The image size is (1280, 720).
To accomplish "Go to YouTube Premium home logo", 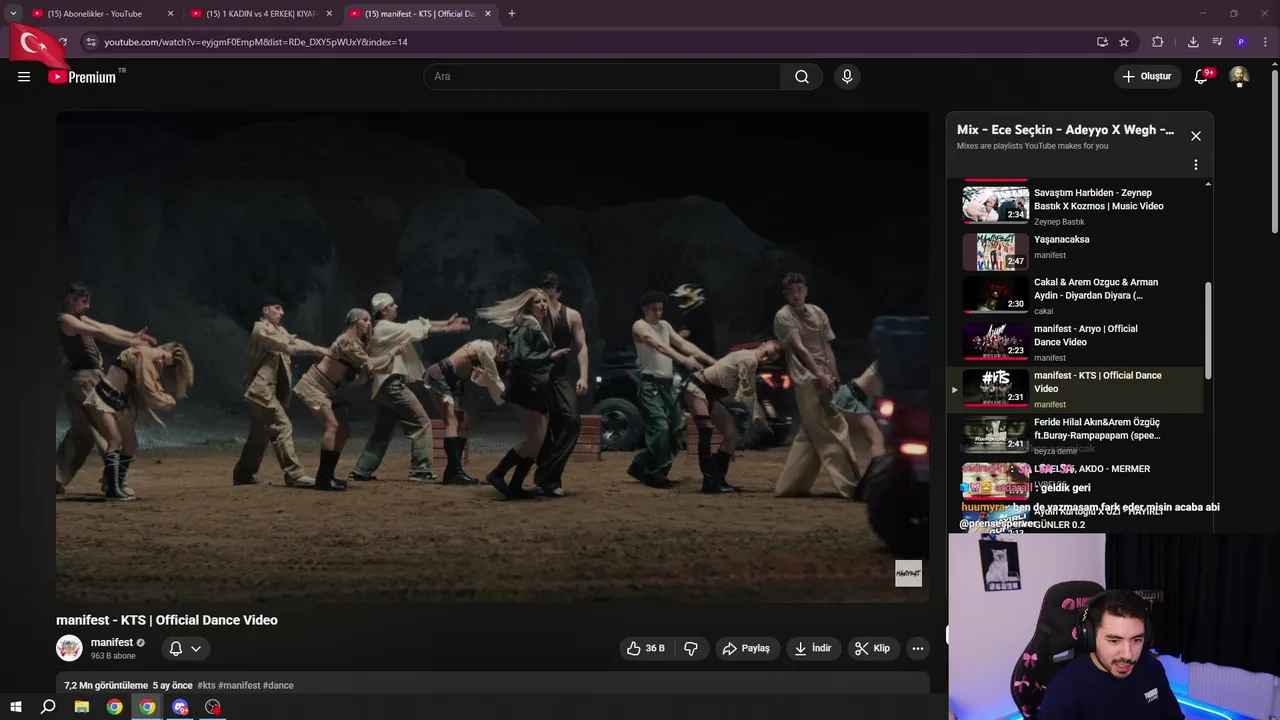I will pyautogui.click(x=82, y=77).
